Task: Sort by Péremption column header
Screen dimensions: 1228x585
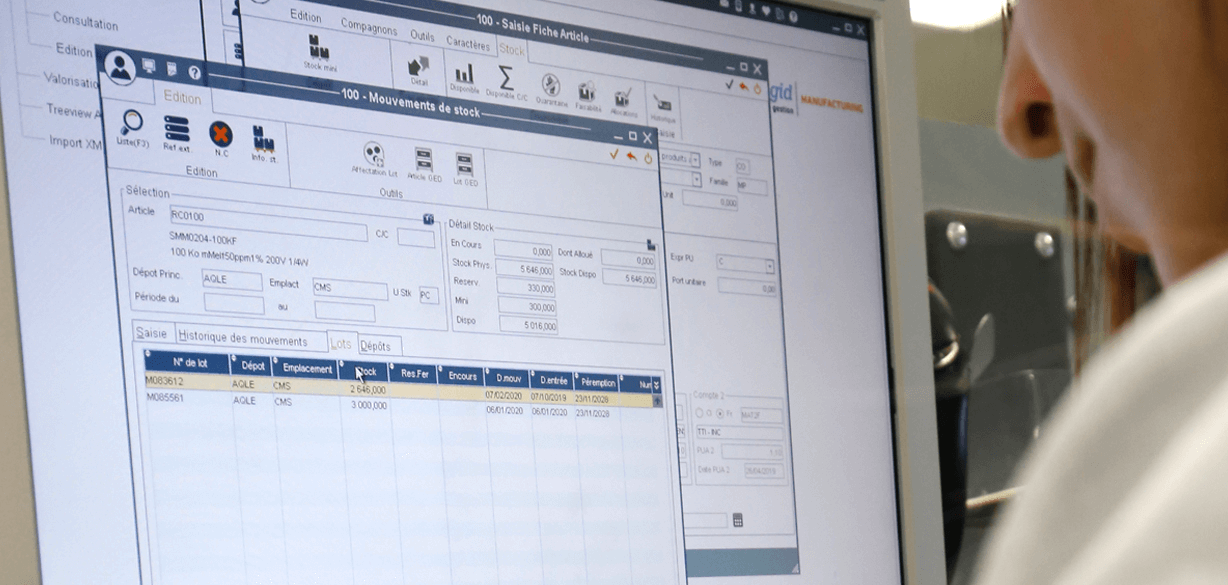Action: (598, 383)
